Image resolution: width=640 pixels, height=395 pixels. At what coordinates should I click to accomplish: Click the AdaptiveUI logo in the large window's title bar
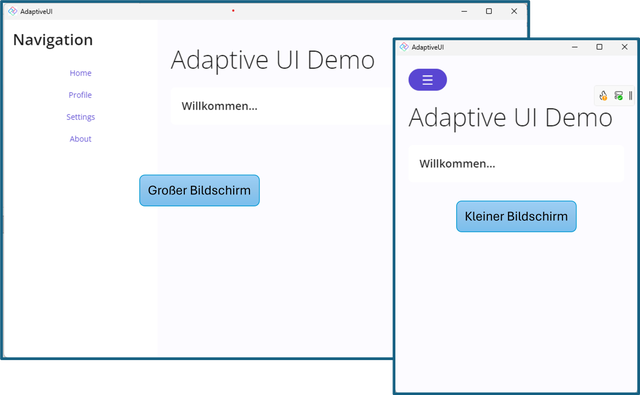point(13,11)
